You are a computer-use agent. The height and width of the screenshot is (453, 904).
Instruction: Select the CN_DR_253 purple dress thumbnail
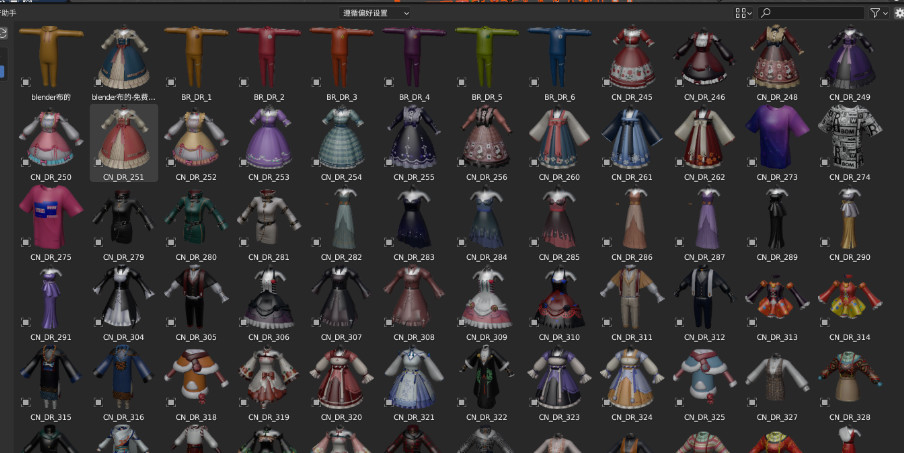(269, 137)
